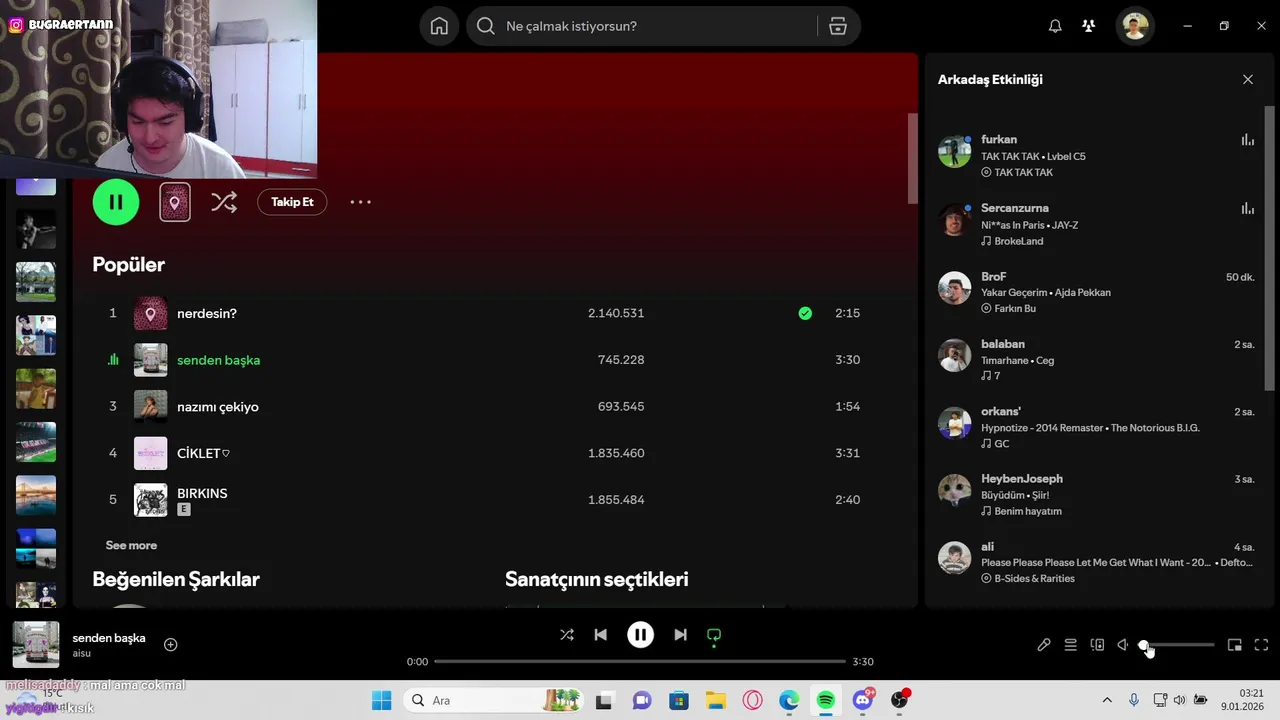
Task: Open the artist aisu link in the player bar
Action: [82, 653]
